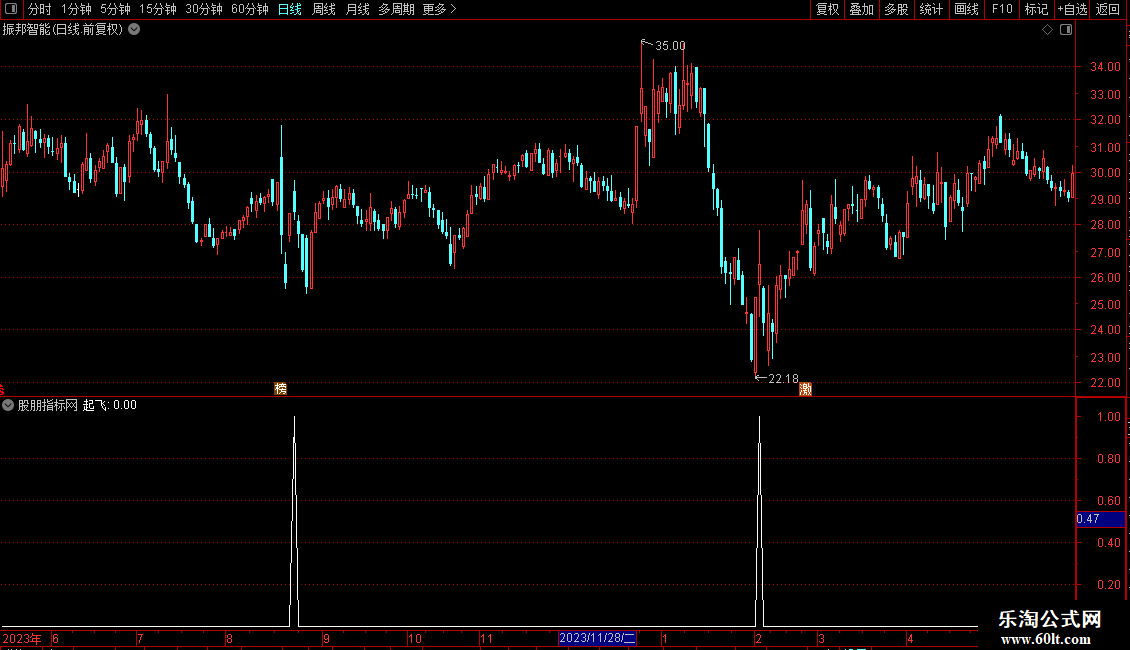
Task: Open the 多股 multi-stock view
Action: point(896,9)
